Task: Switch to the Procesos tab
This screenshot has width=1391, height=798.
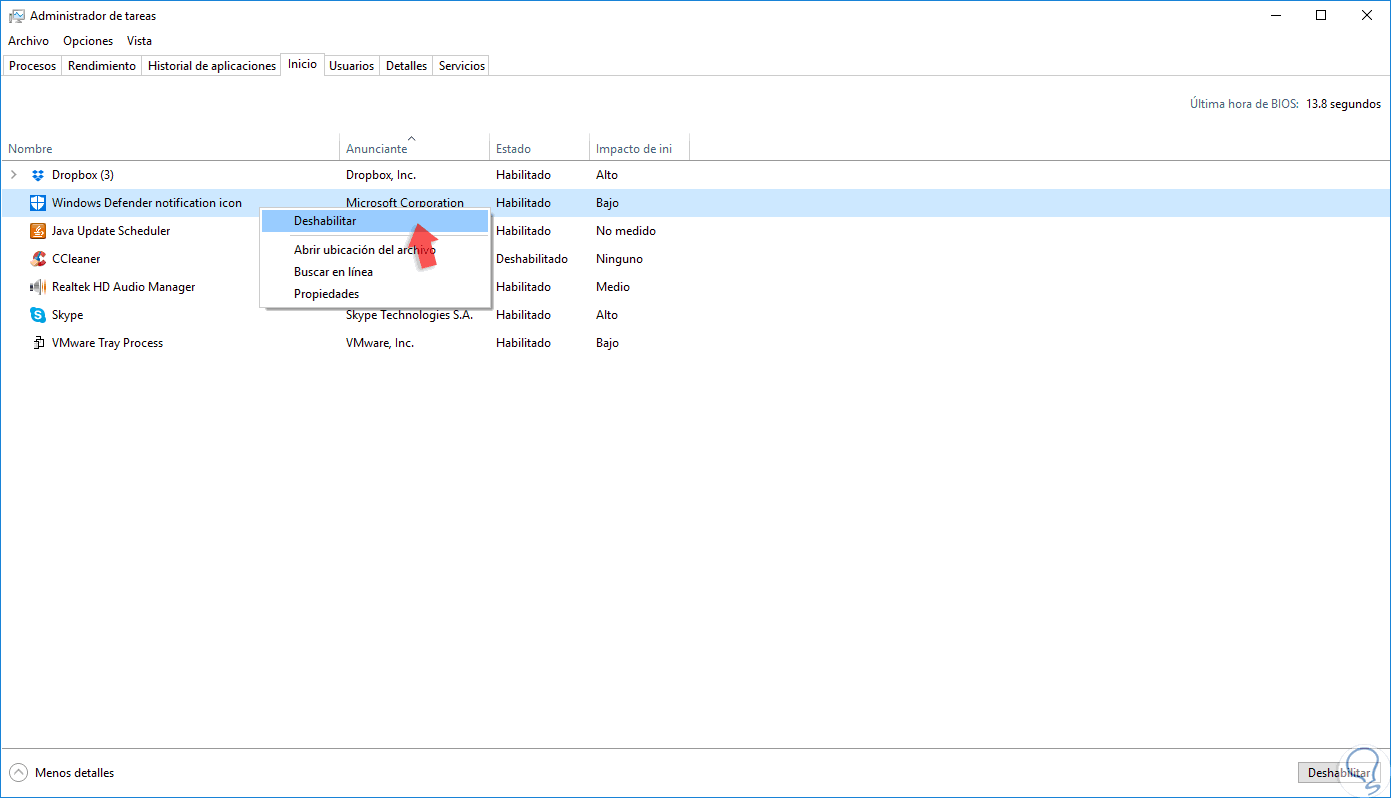Action: pos(31,65)
